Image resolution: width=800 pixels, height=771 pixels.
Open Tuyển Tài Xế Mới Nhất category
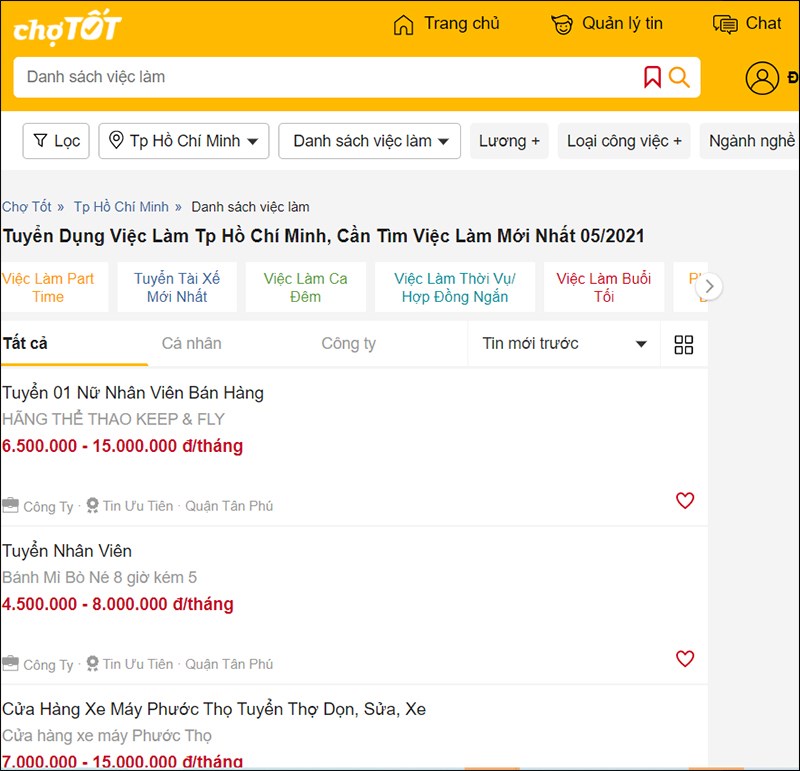[177, 287]
